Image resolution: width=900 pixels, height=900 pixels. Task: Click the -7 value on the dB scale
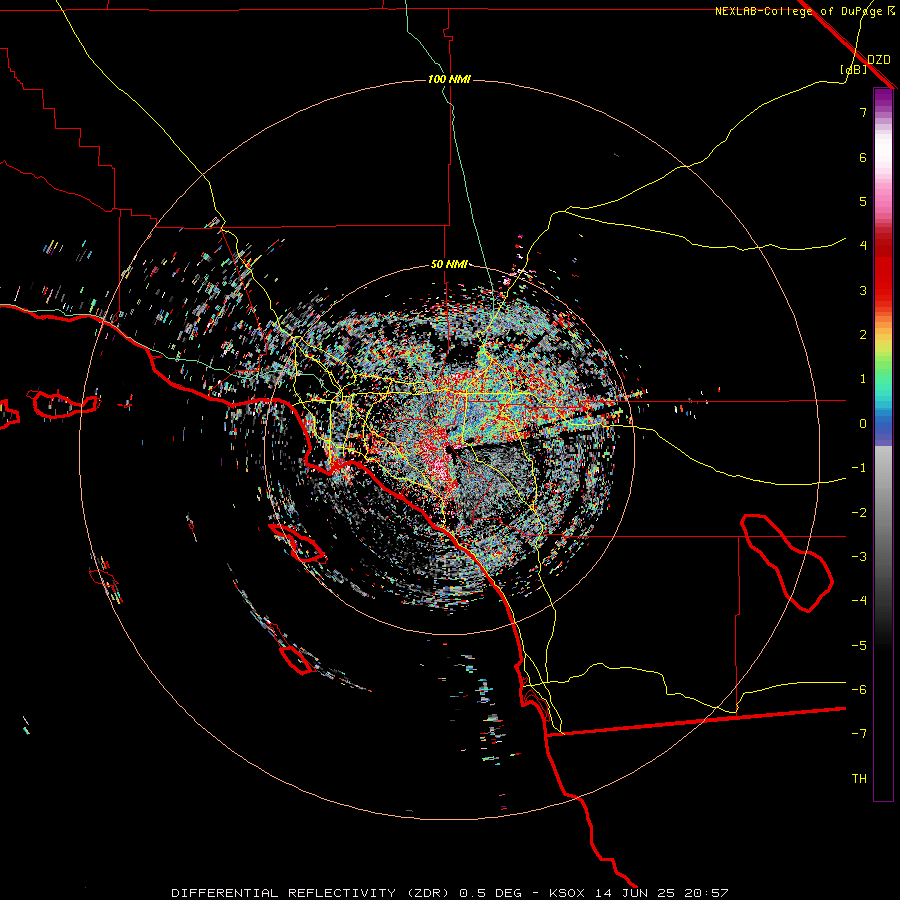(859, 734)
